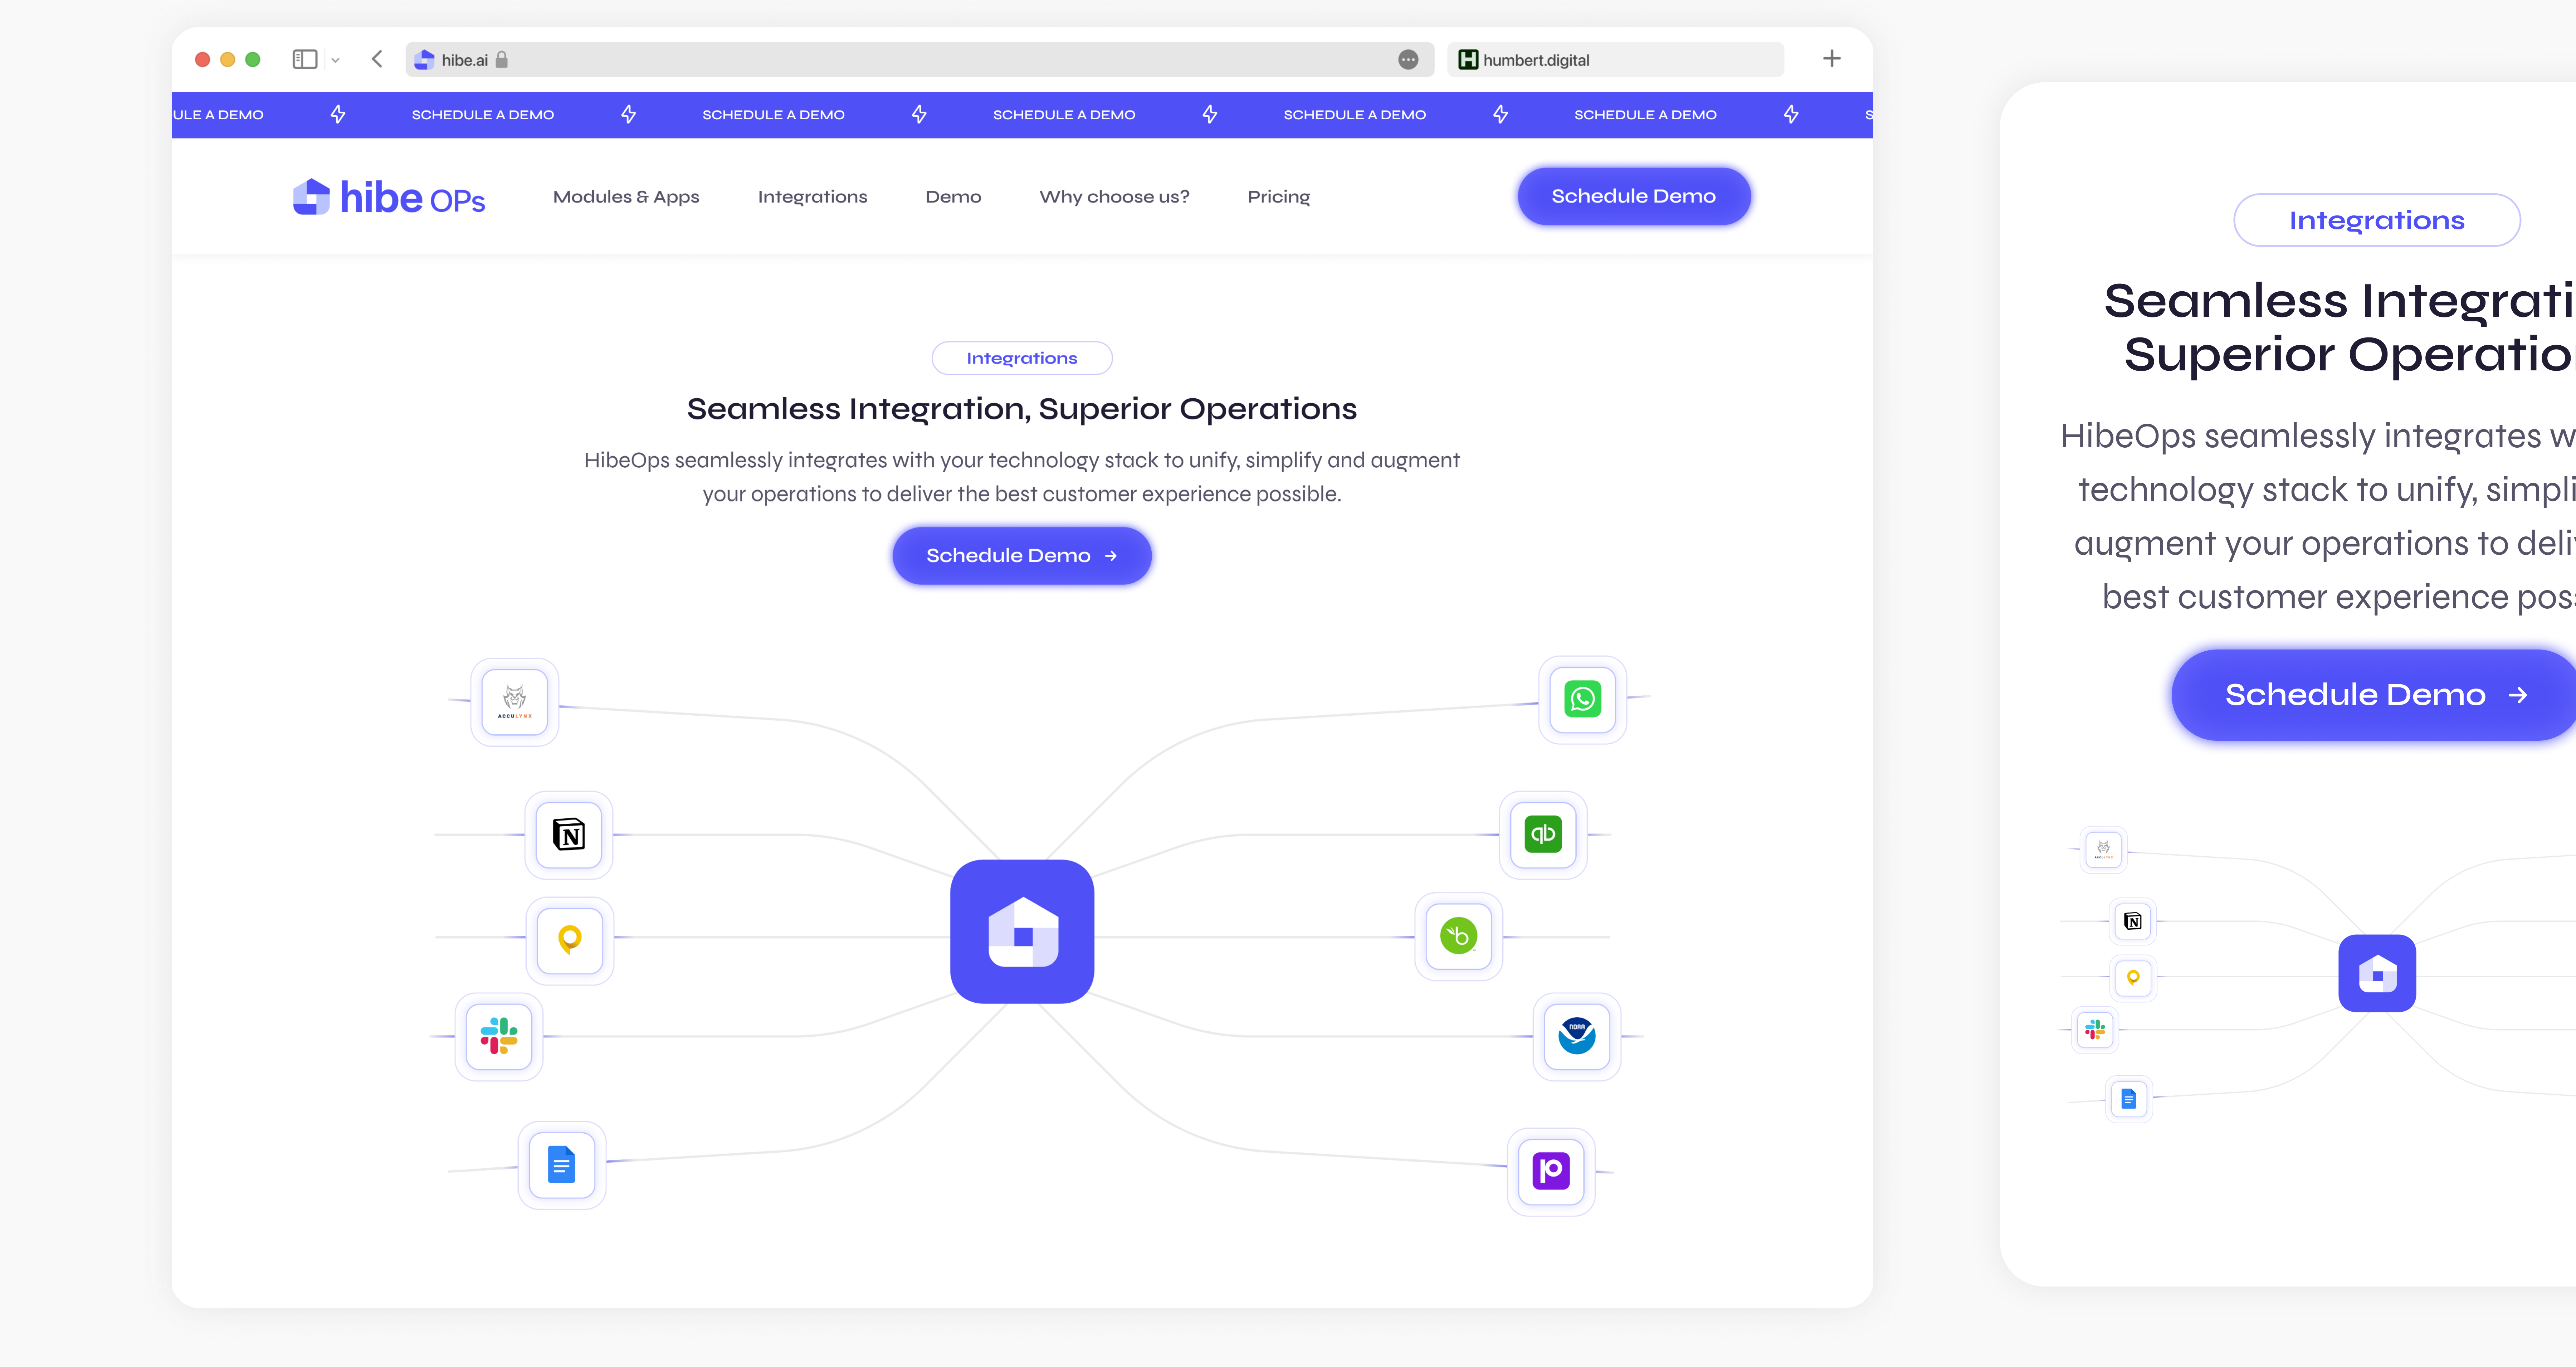Go to the Demo nav item

pos(953,197)
